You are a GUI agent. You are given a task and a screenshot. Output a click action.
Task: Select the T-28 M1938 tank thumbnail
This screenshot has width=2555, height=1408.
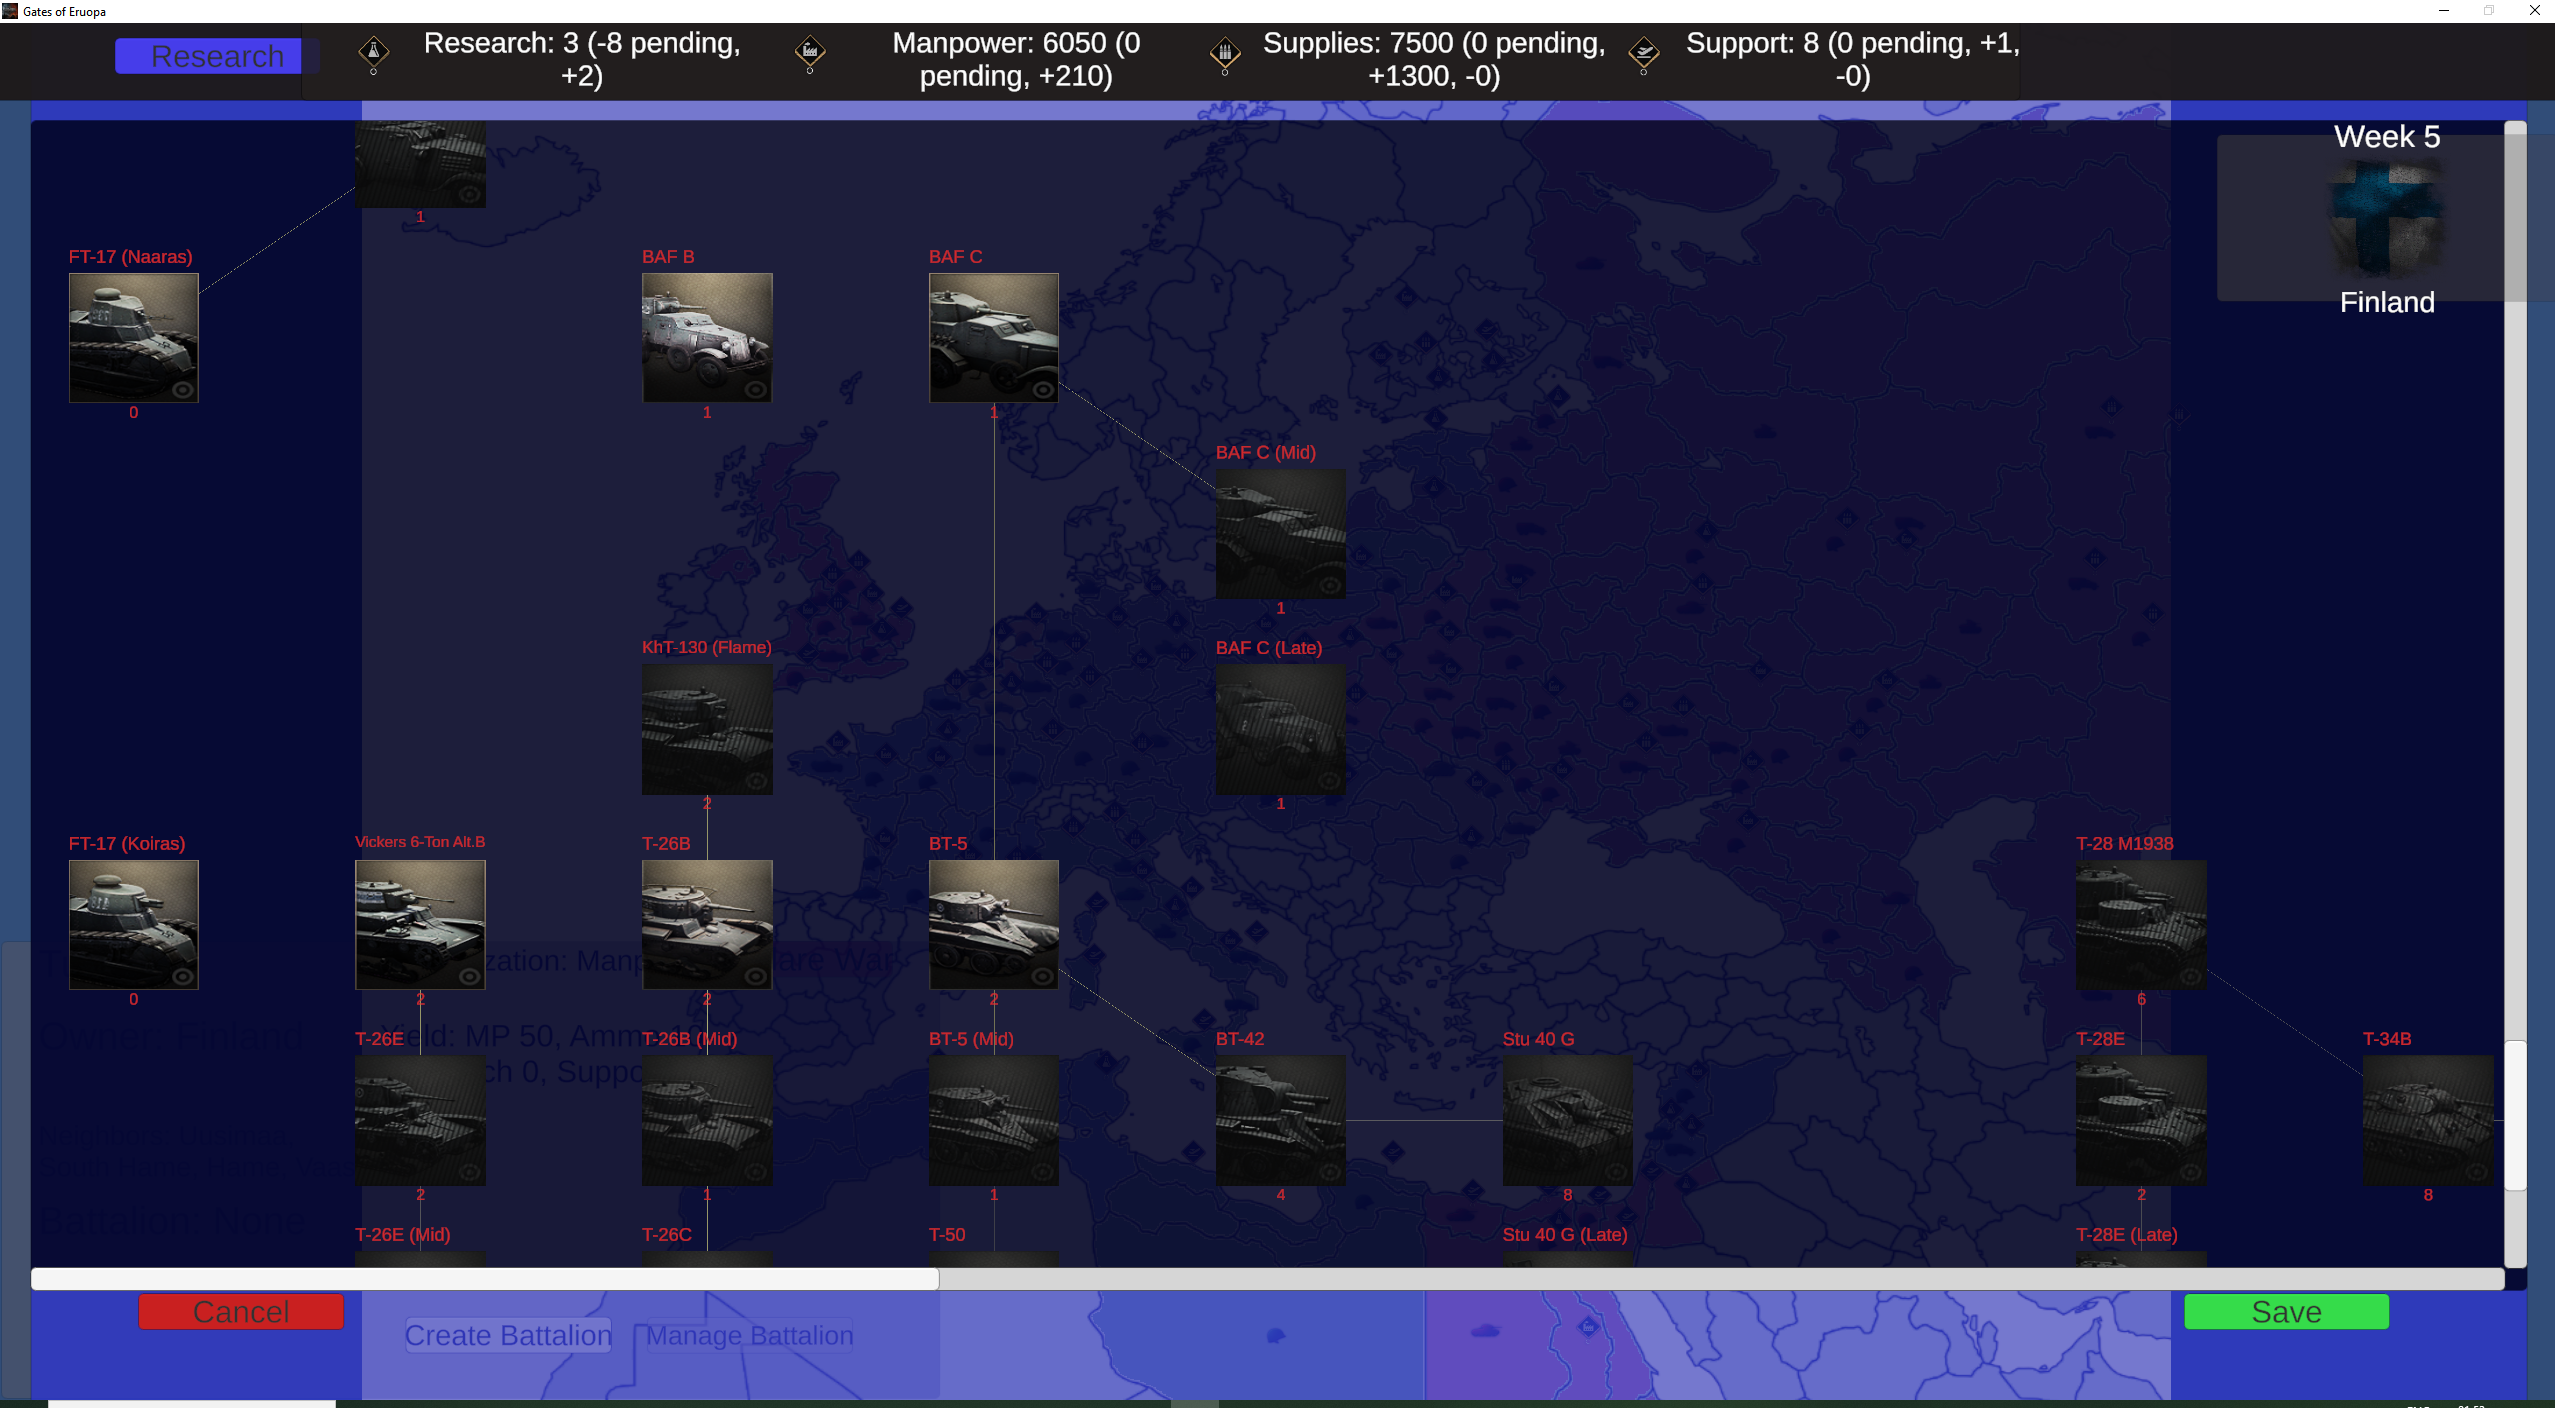(x=2141, y=925)
